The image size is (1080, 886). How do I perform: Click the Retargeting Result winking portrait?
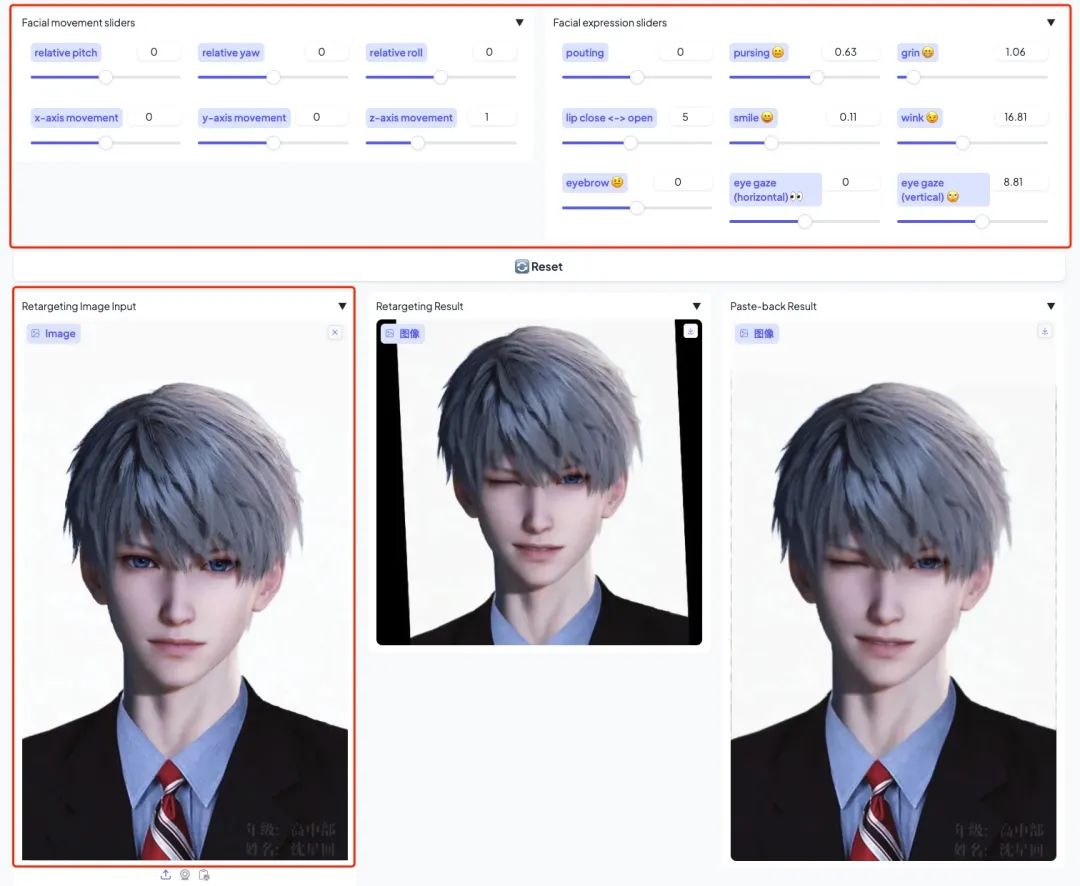pyautogui.click(x=539, y=482)
